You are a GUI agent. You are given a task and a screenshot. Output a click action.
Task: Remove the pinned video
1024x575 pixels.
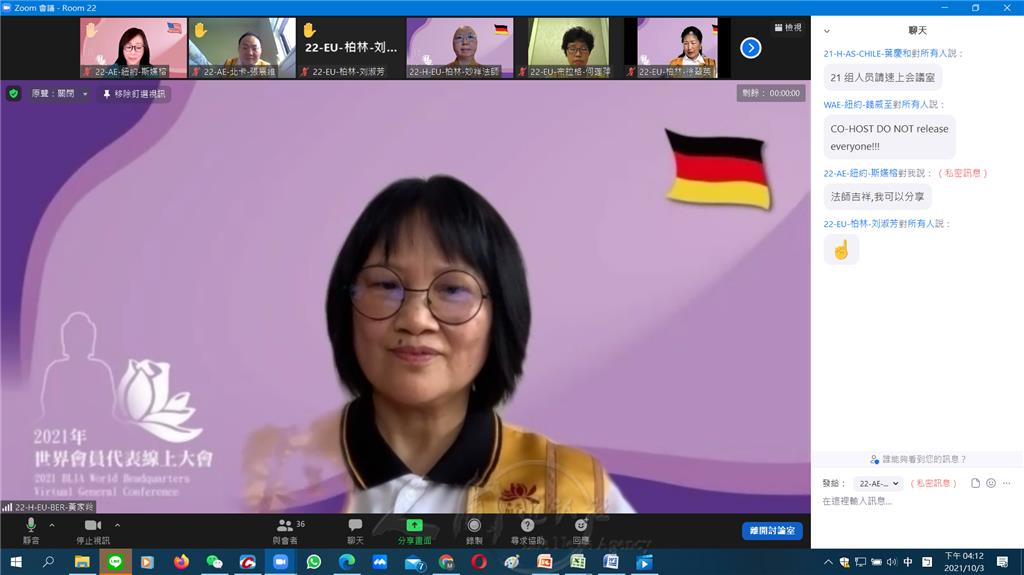pos(135,94)
